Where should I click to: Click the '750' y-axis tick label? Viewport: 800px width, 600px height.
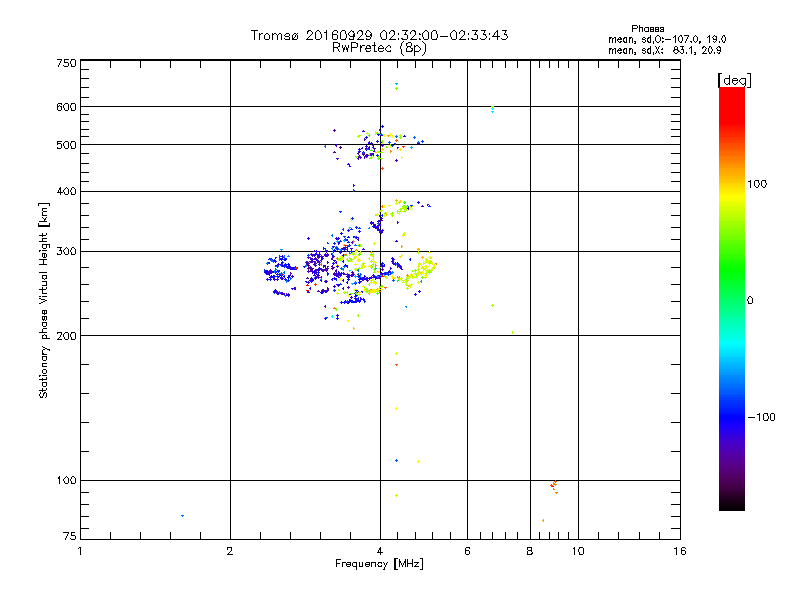coord(66,63)
